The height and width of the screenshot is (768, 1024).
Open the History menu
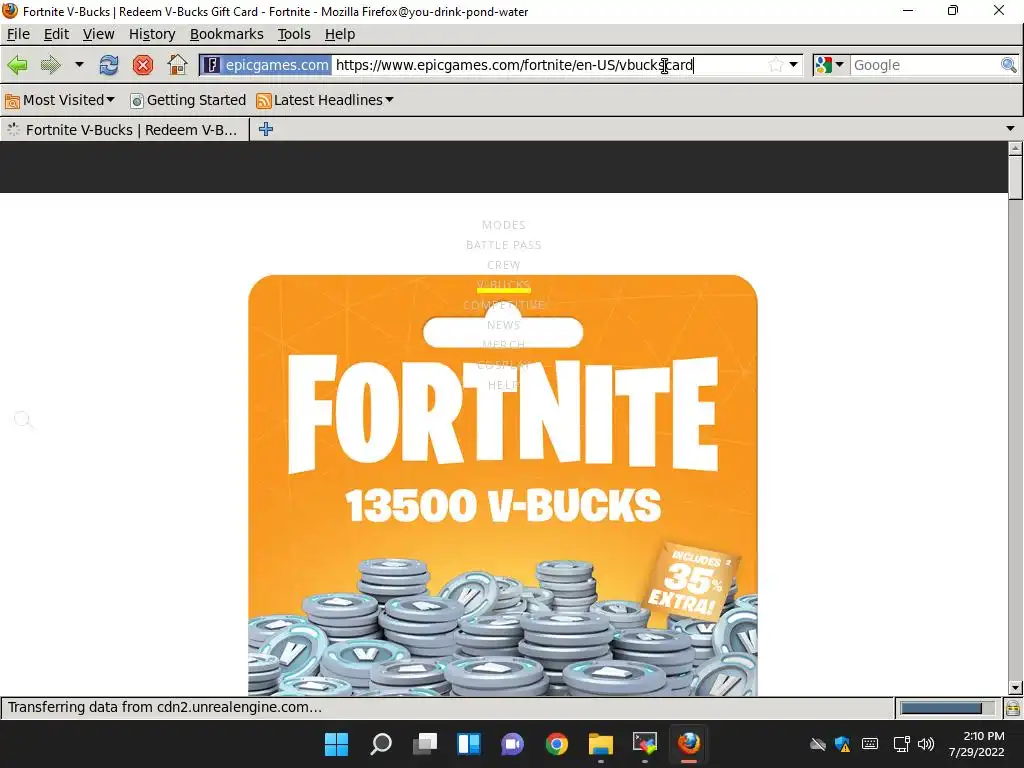152,34
